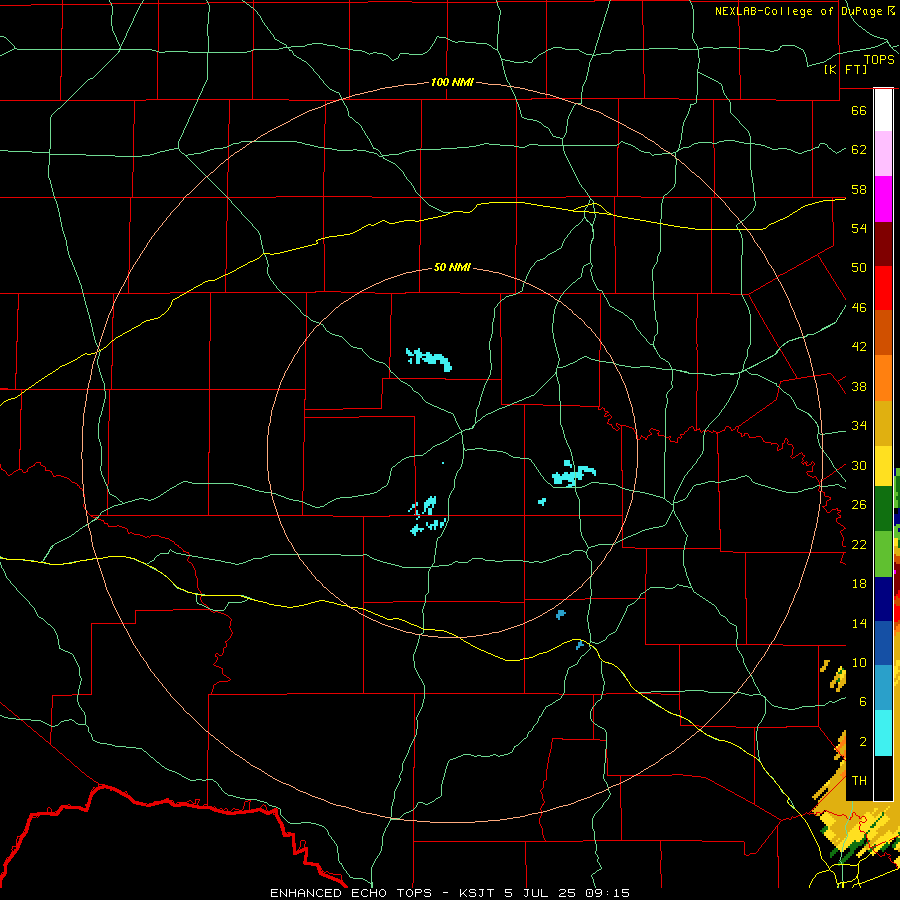Click the '26' legend value
Viewport: 900px width, 900px height.
[x=859, y=505]
